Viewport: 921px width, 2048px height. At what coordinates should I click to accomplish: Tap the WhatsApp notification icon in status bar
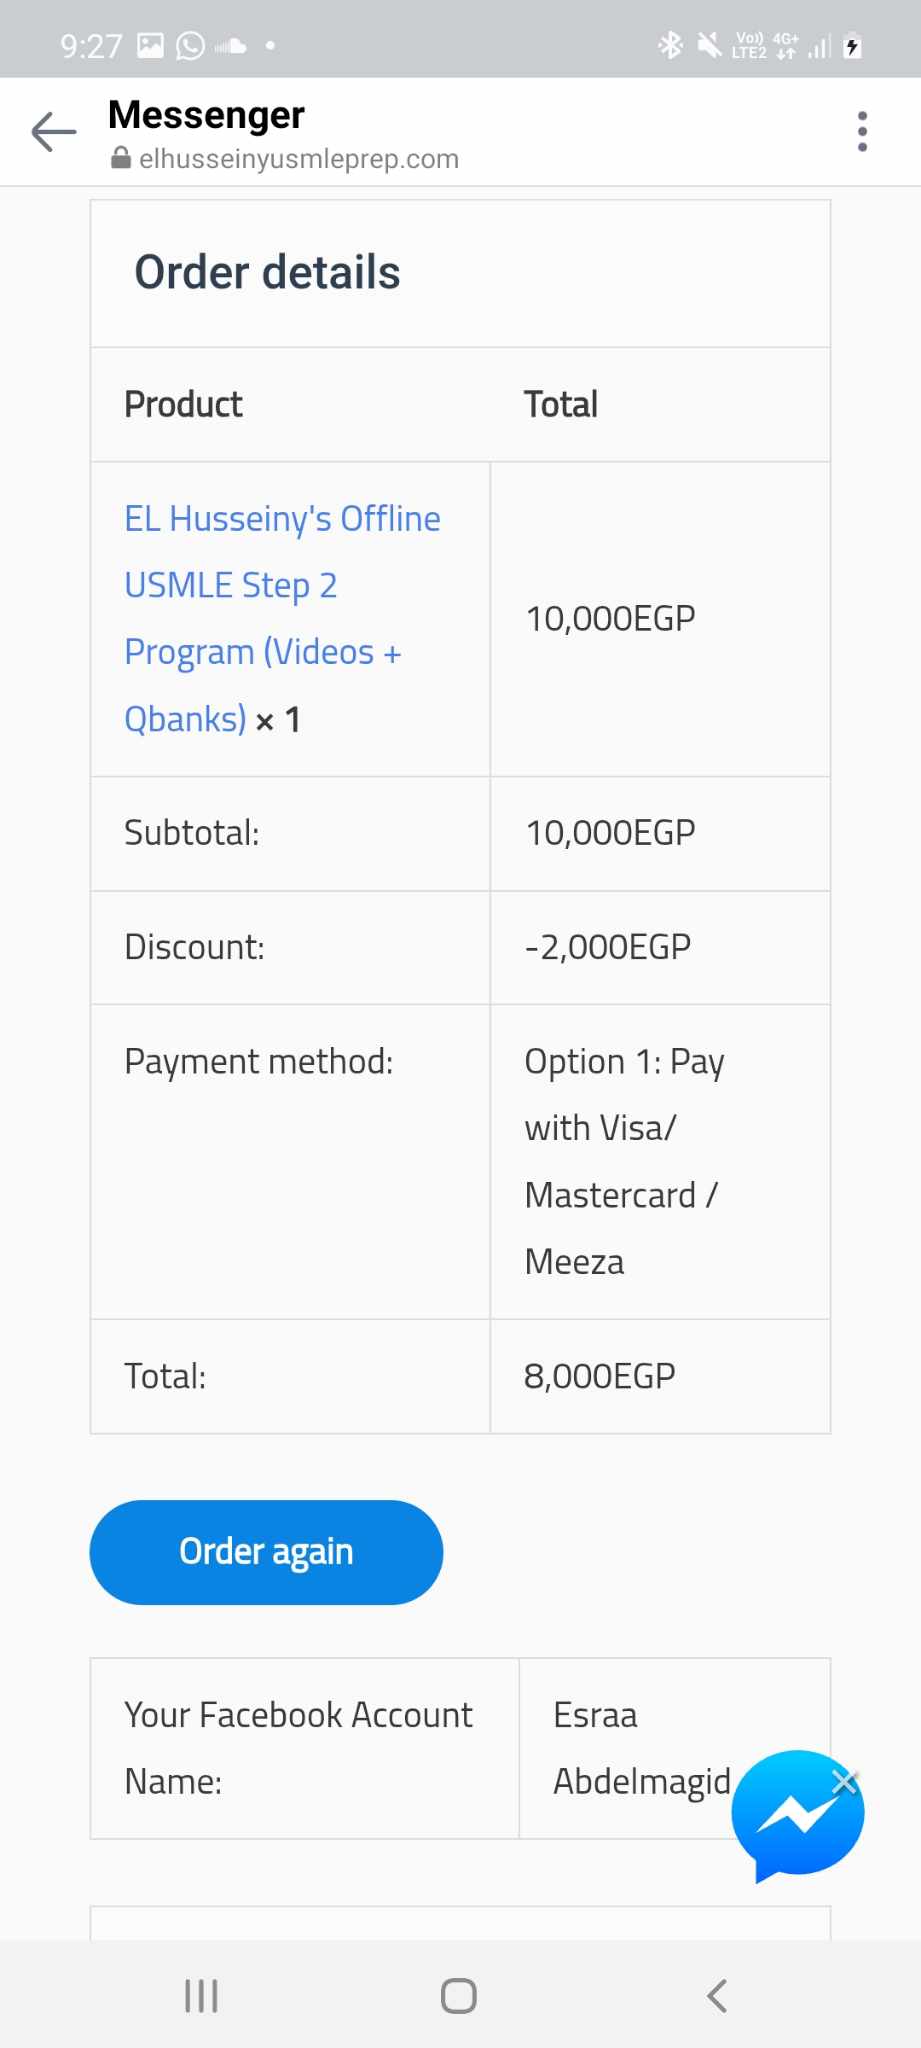tap(190, 46)
